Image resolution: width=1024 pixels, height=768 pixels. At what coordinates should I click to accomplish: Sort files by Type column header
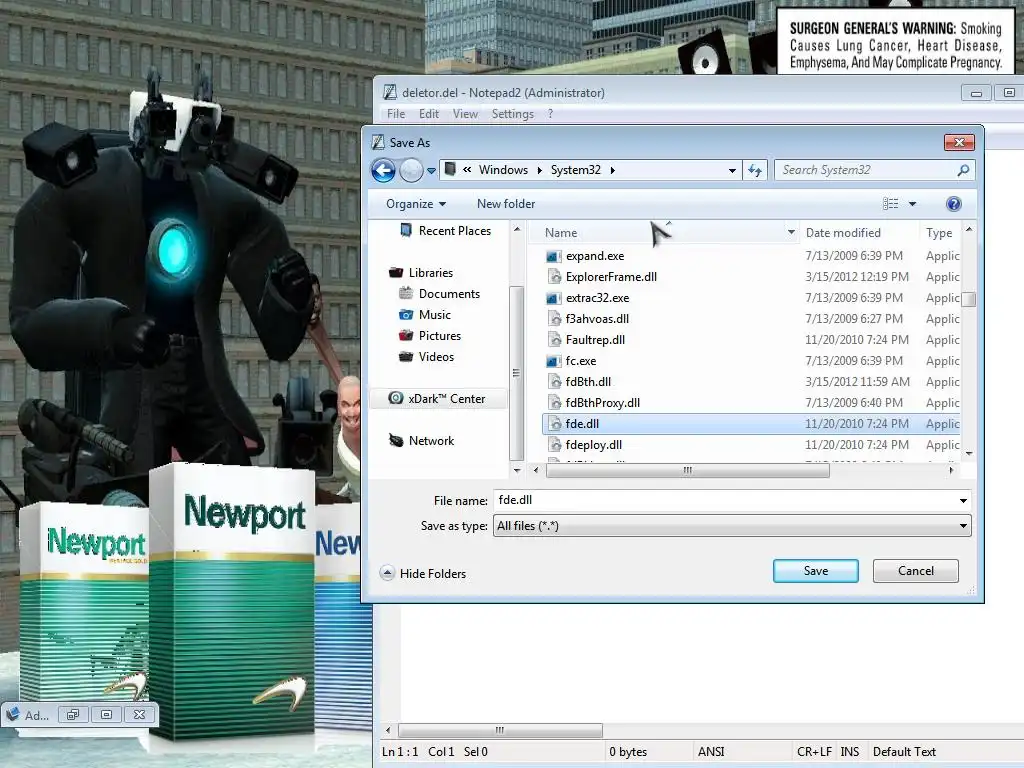[x=938, y=232]
